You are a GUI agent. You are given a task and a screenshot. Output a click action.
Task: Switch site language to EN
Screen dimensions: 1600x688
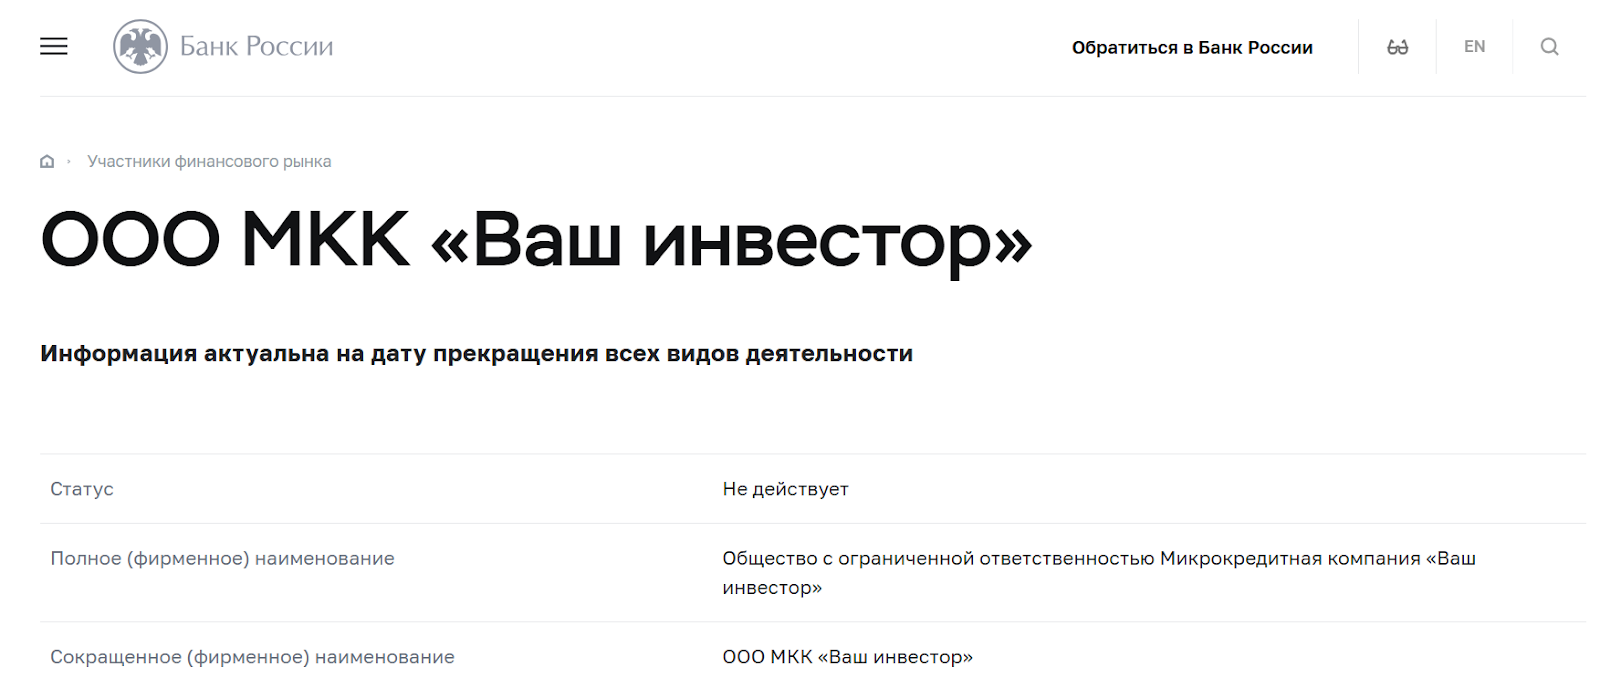coord(1474,46)
